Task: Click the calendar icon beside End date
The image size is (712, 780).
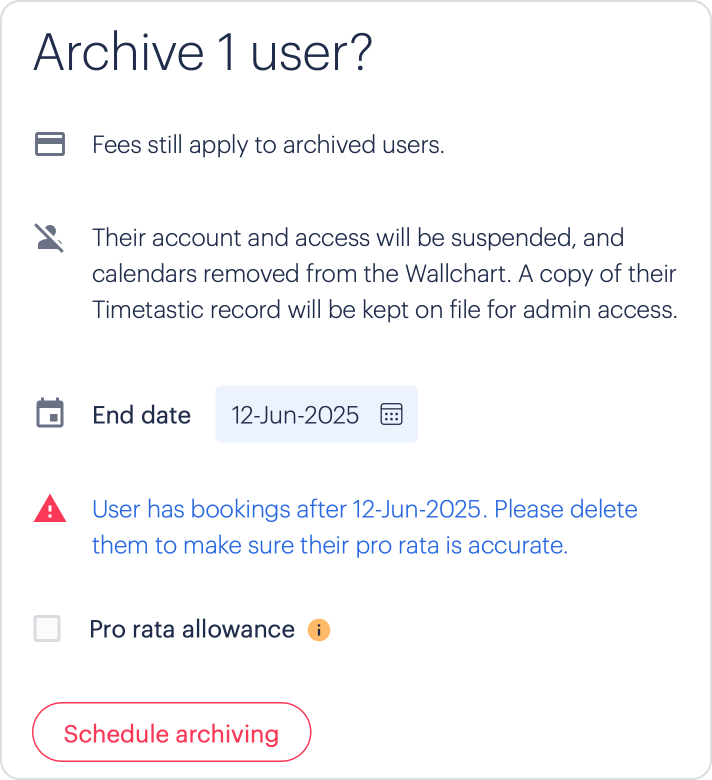Action: point(50,413)
